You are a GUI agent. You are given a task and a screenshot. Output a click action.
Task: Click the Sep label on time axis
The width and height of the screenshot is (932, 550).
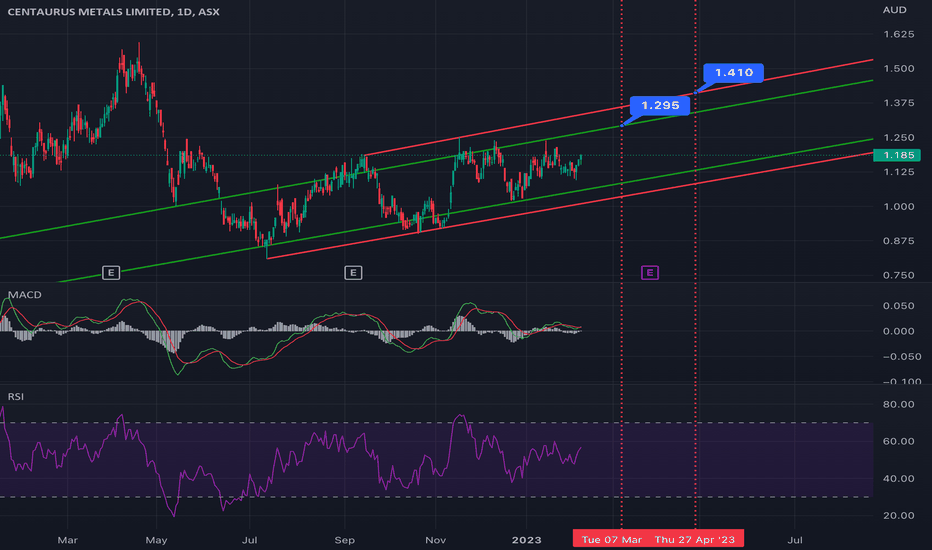[x=344, y=540]
